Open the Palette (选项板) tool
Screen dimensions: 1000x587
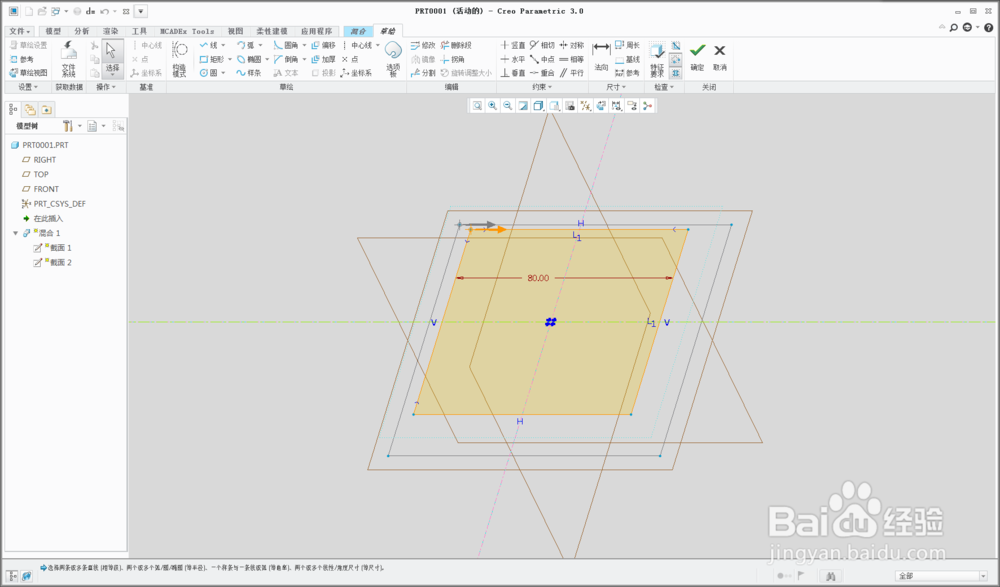point(393,59)
